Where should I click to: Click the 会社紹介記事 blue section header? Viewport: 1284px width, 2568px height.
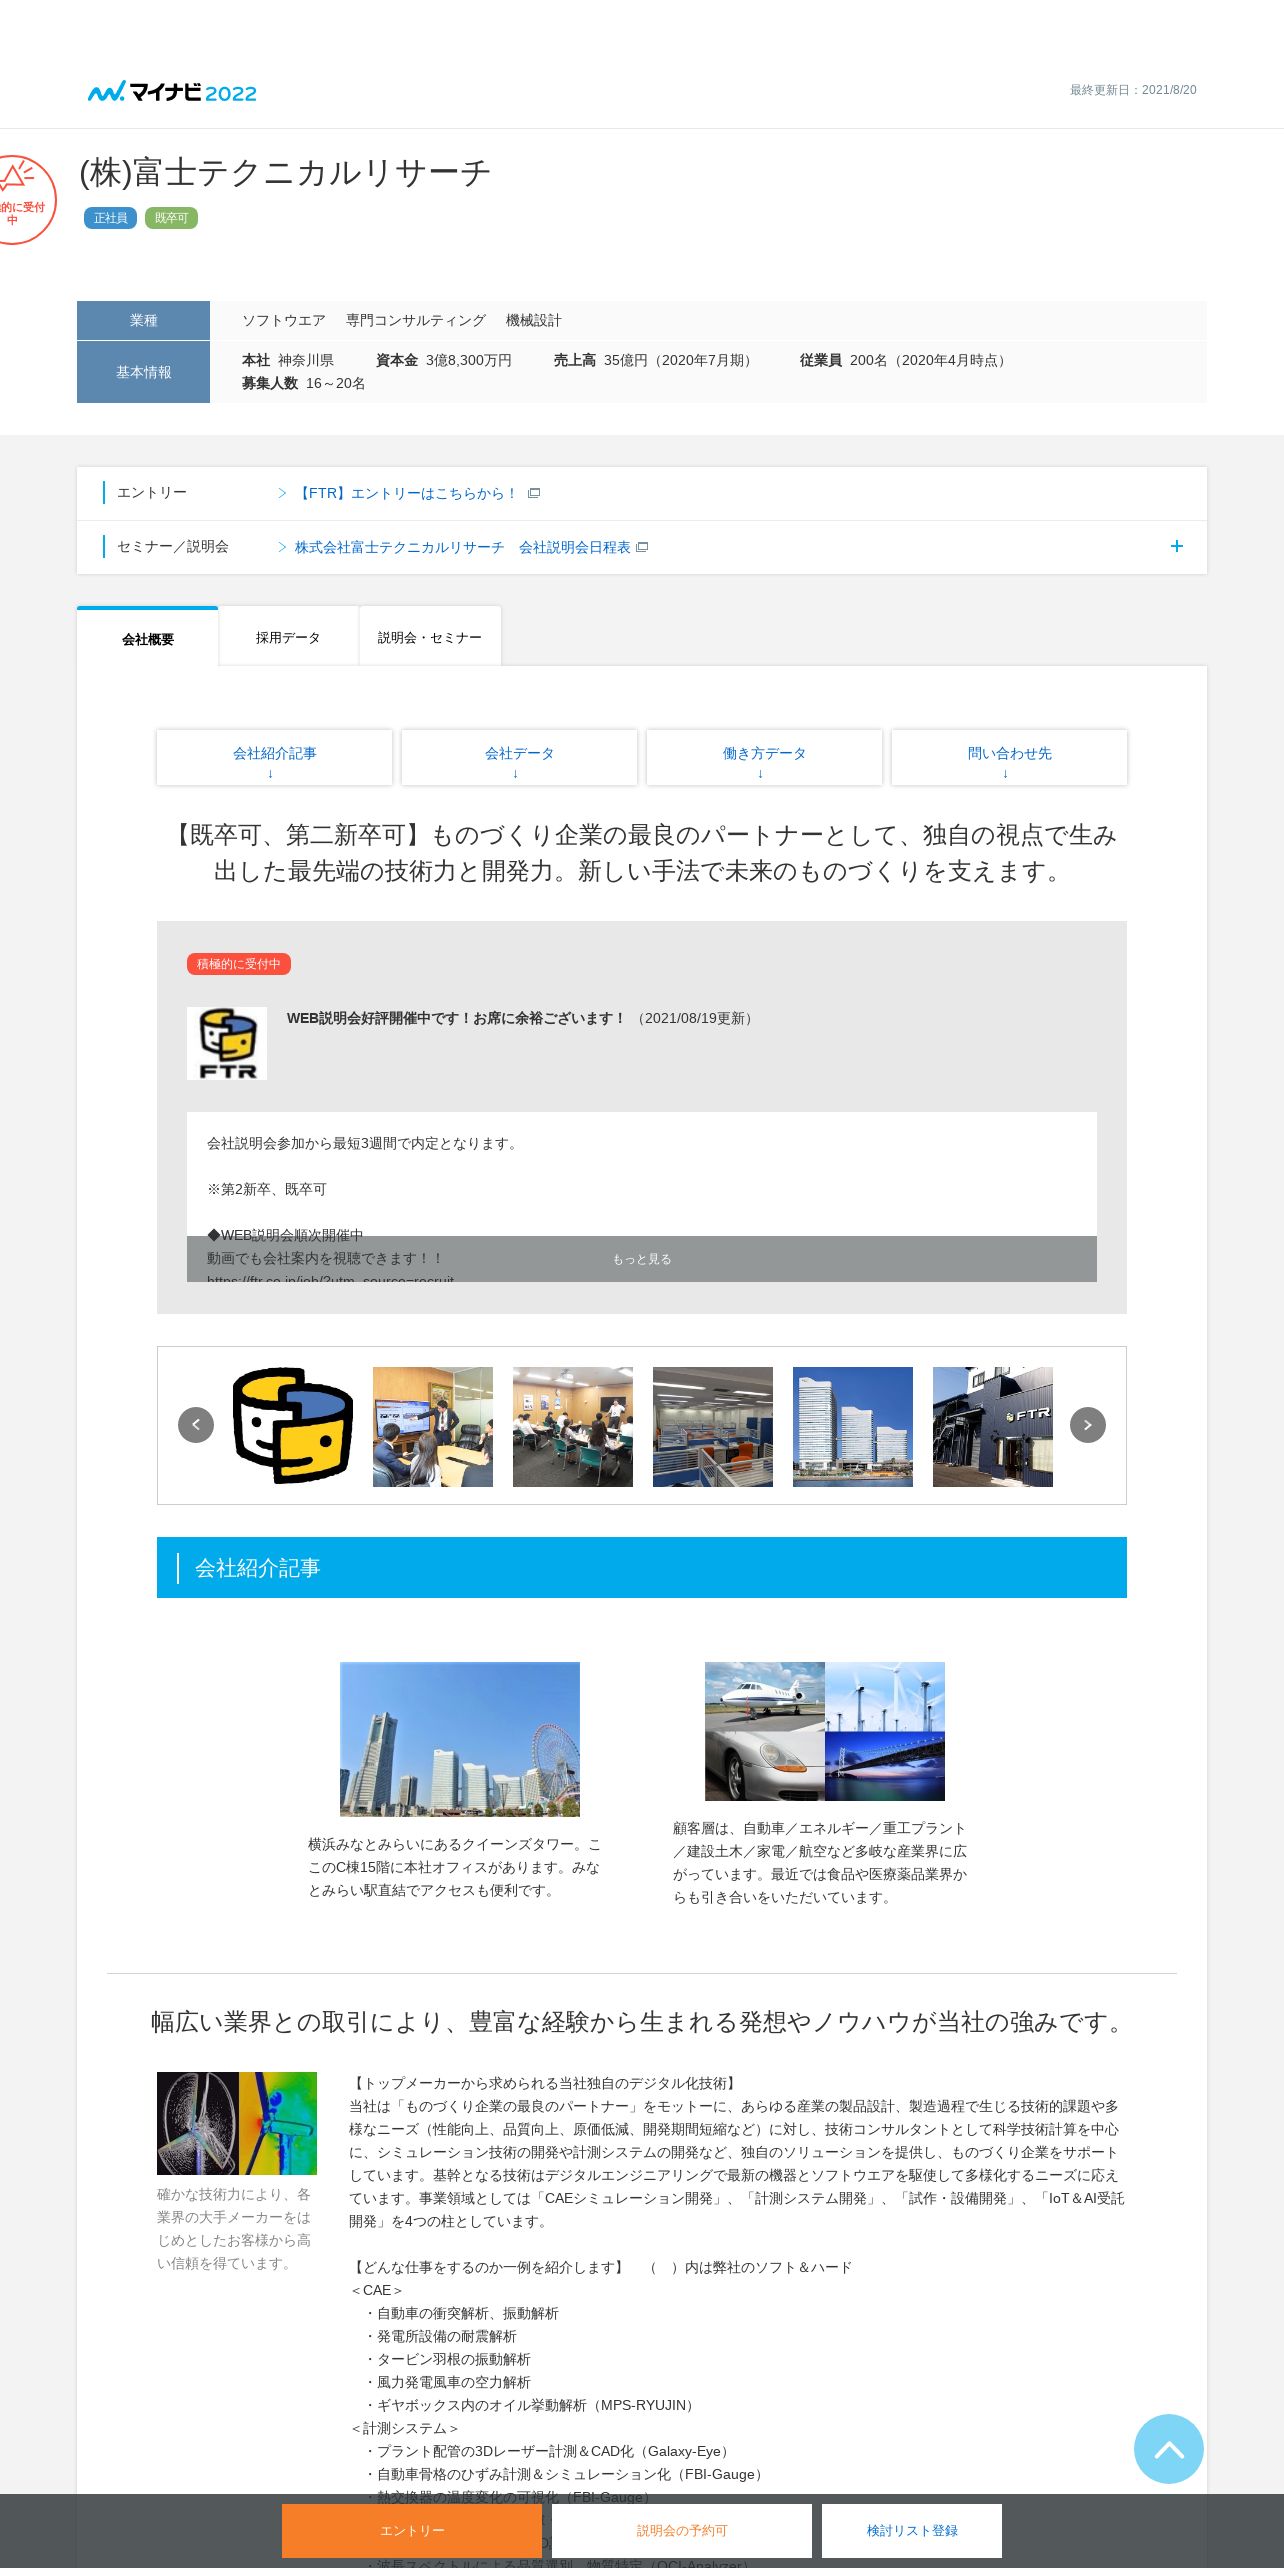[642, 1567]
